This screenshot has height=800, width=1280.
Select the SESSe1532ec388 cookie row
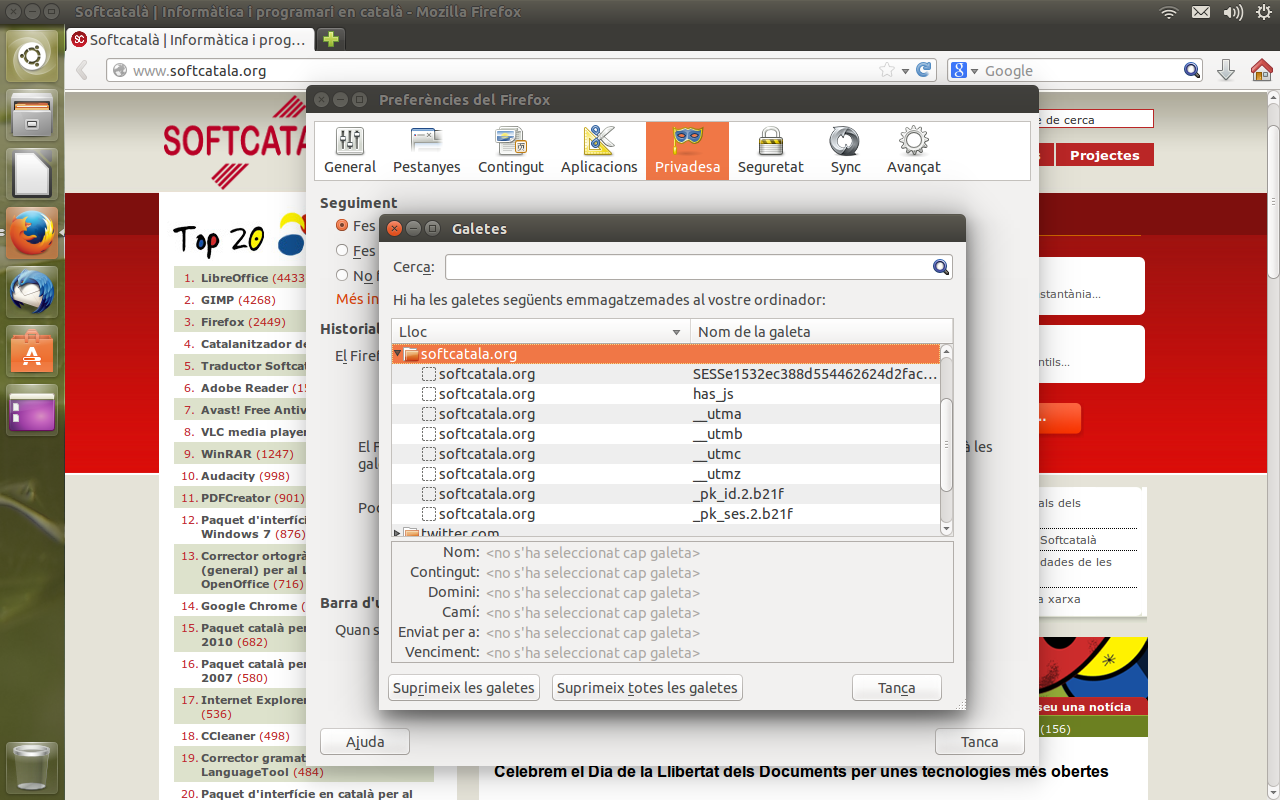(666, 374)
